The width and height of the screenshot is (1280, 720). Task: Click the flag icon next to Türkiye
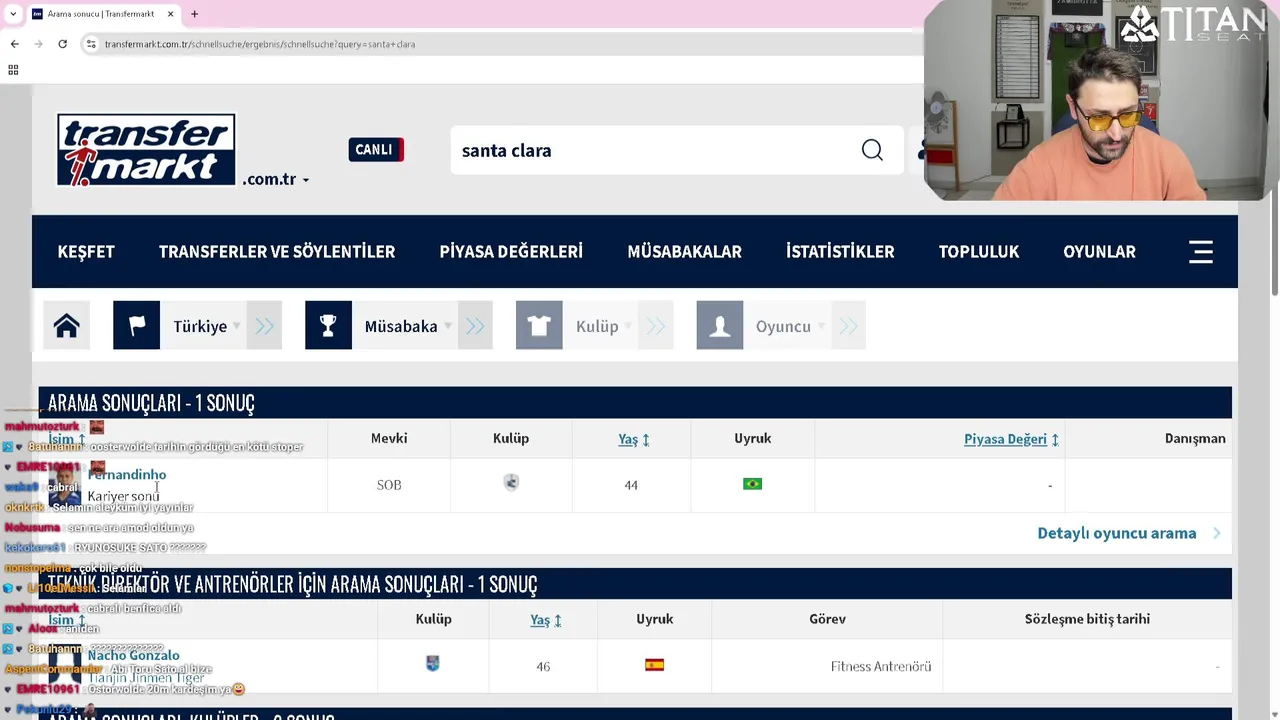click(137, 326)
